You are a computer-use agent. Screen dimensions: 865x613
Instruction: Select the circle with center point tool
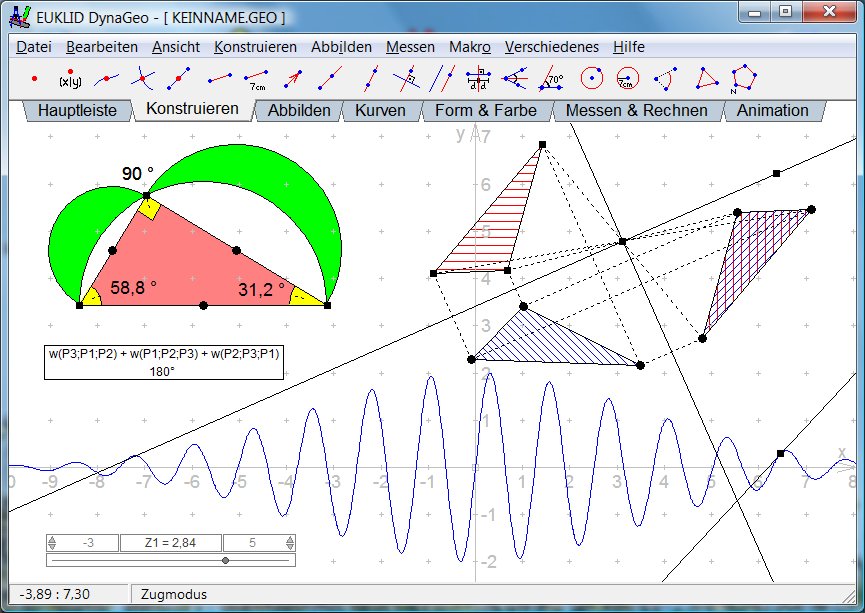point(592,77)
